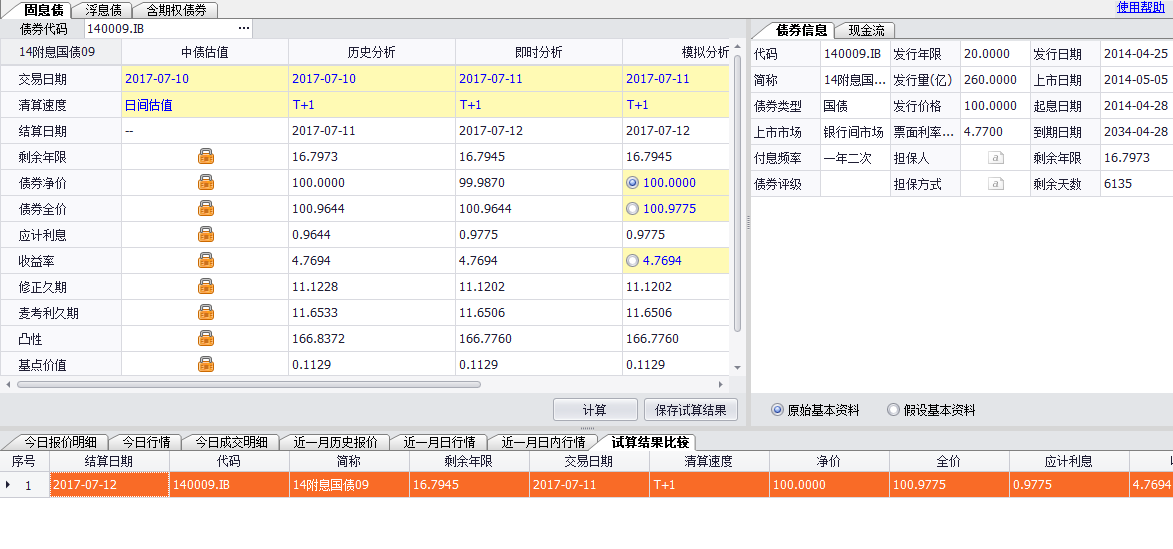Click the 剩余天数 value 6135
Screen dimensions: 1173x549
coord(1136,183)
